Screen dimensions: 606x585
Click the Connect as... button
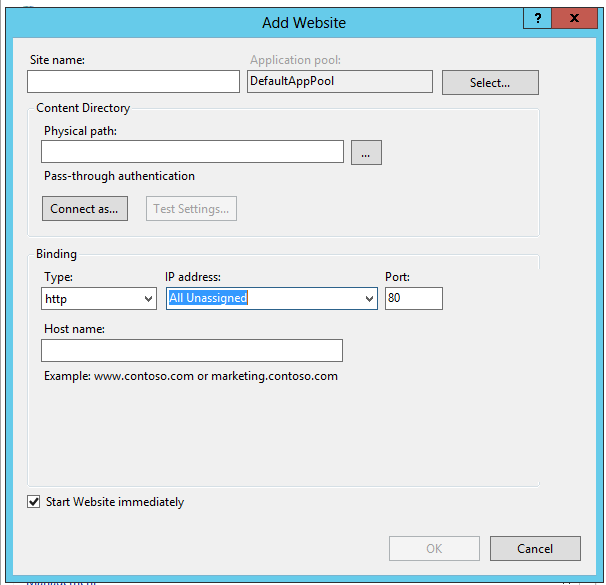tap(84, 209)
